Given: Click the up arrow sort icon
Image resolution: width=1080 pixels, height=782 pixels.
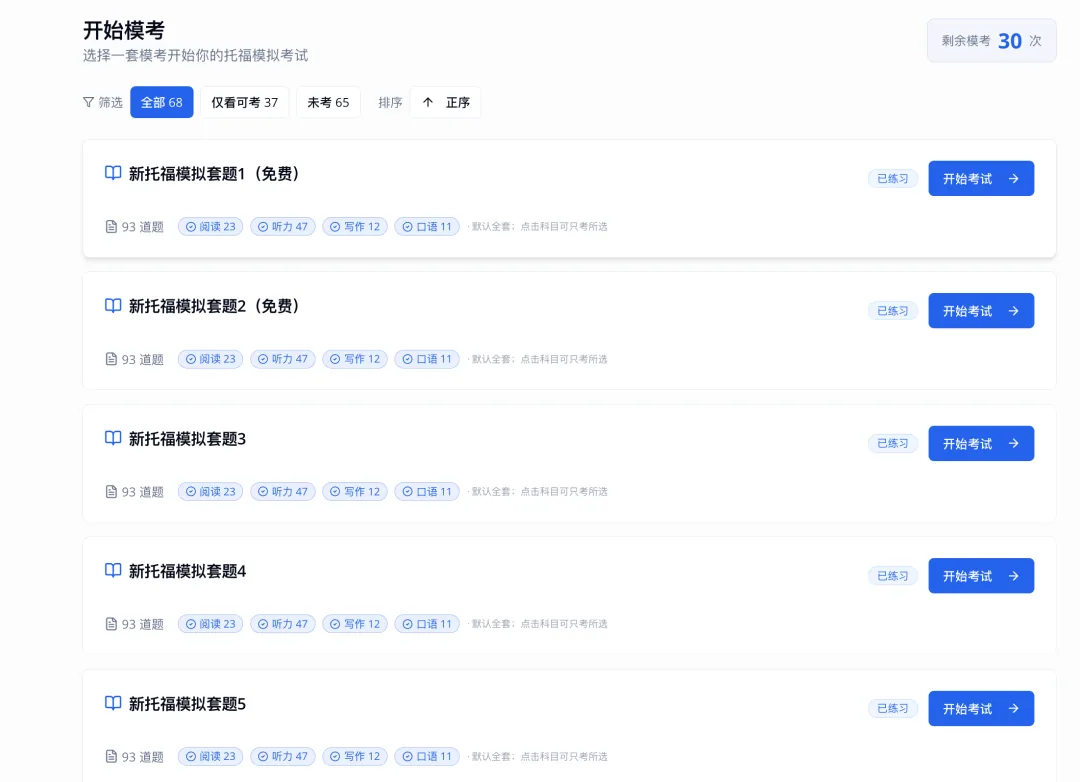Looking at the screenshot, I should [x=428, y=102].
